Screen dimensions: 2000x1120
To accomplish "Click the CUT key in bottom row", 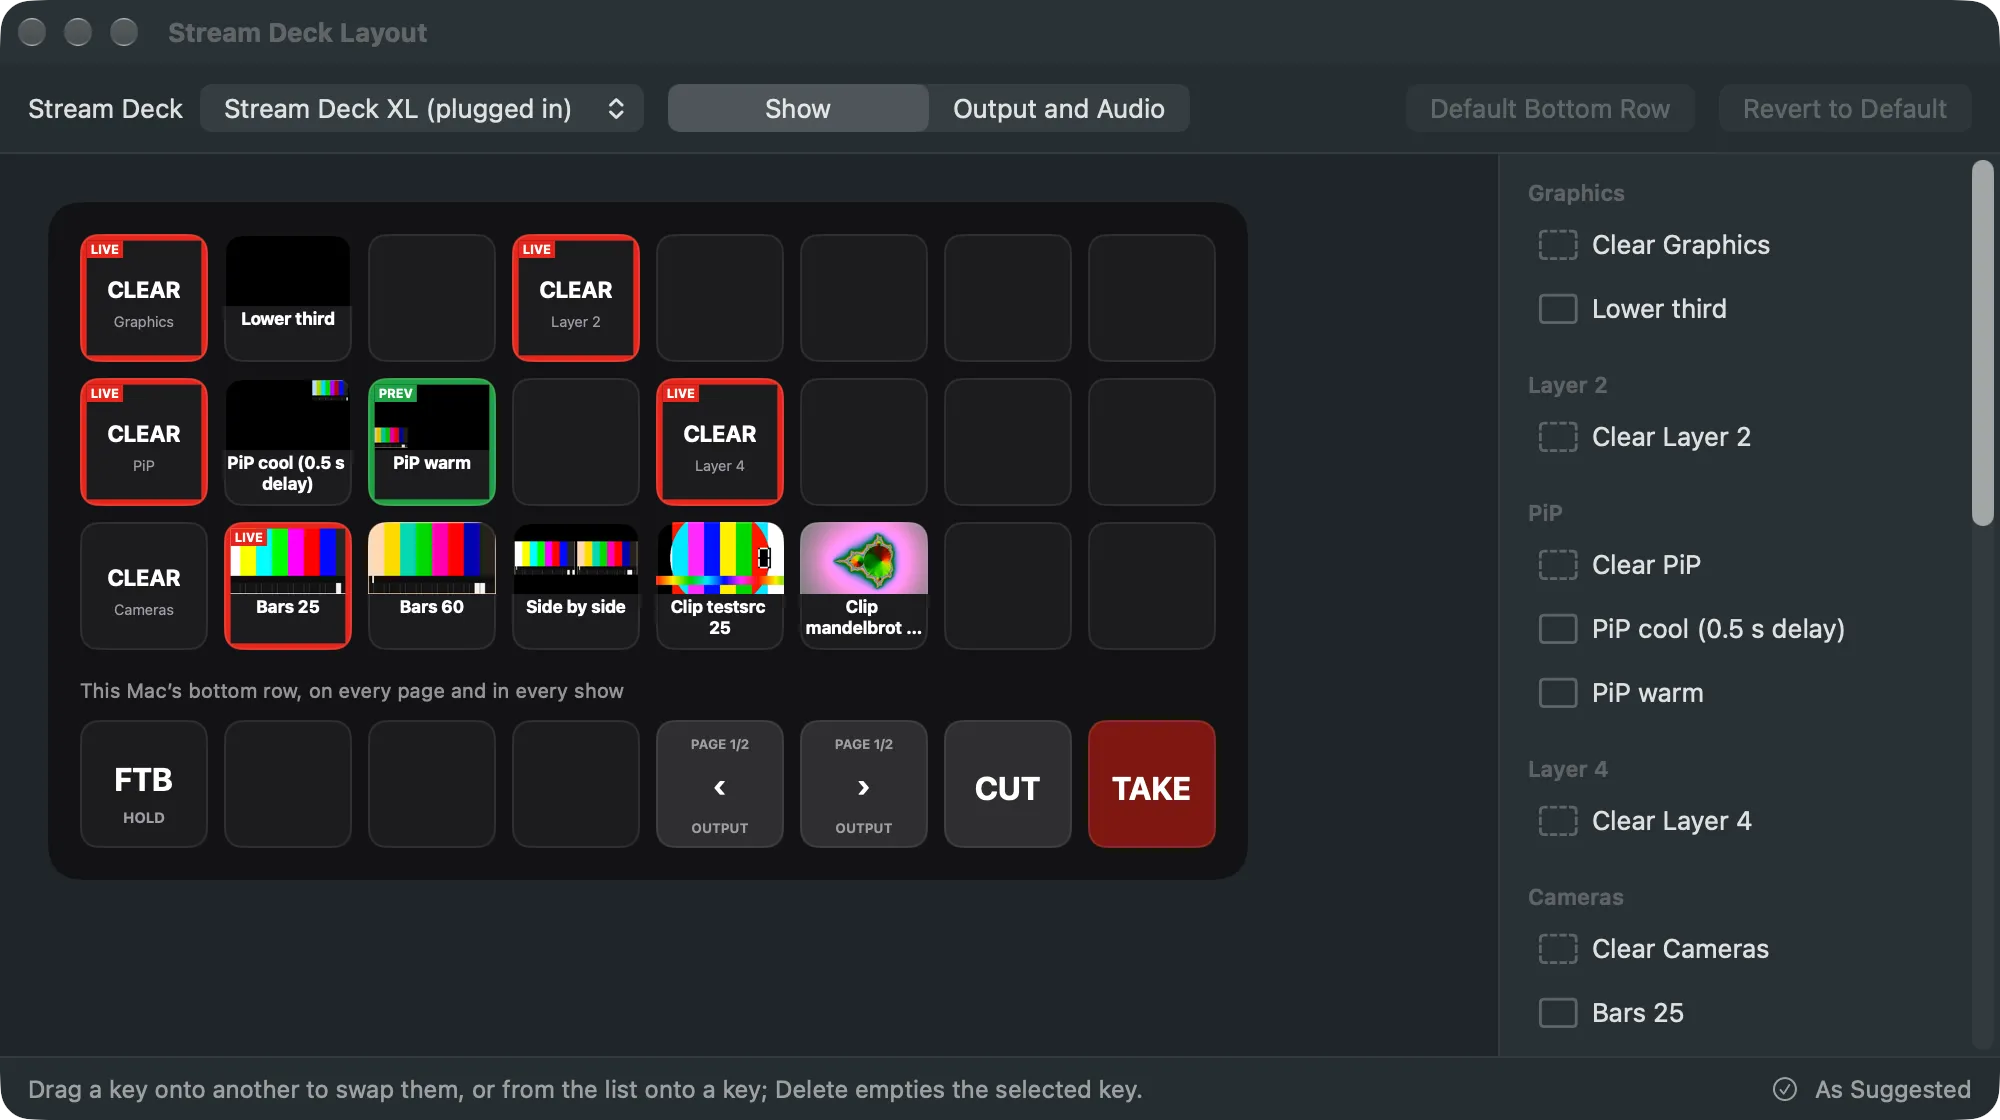I will 1008,784.
